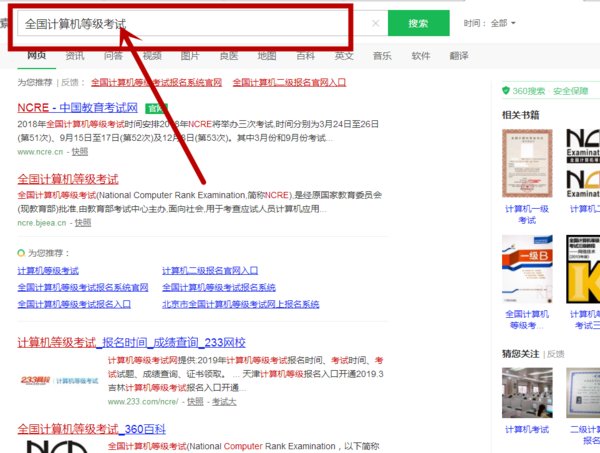
Task: Open suggestion 计算机等级考试
Action: tap(48, 271)
